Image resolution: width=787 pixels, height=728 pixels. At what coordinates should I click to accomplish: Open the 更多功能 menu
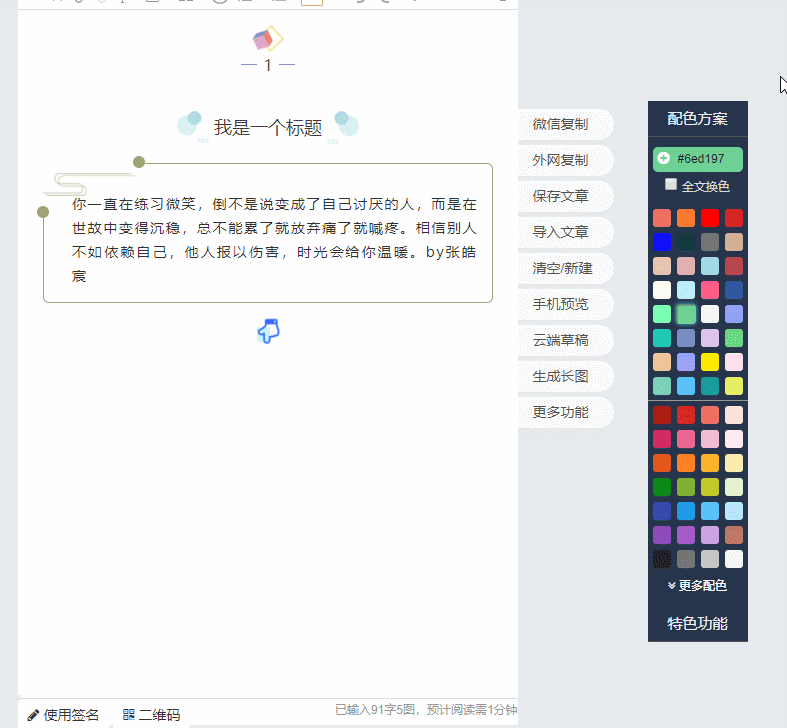click(x=561, y=412)
